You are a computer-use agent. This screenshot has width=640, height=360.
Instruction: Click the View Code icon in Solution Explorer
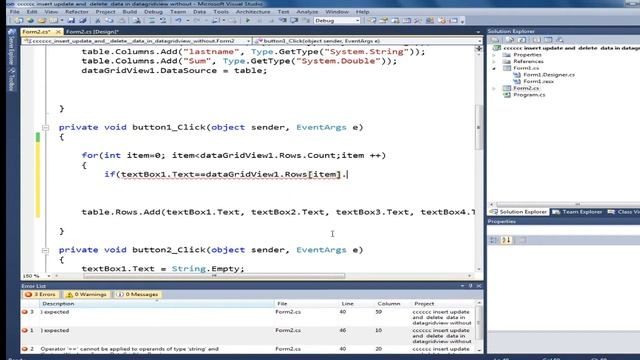537,40
